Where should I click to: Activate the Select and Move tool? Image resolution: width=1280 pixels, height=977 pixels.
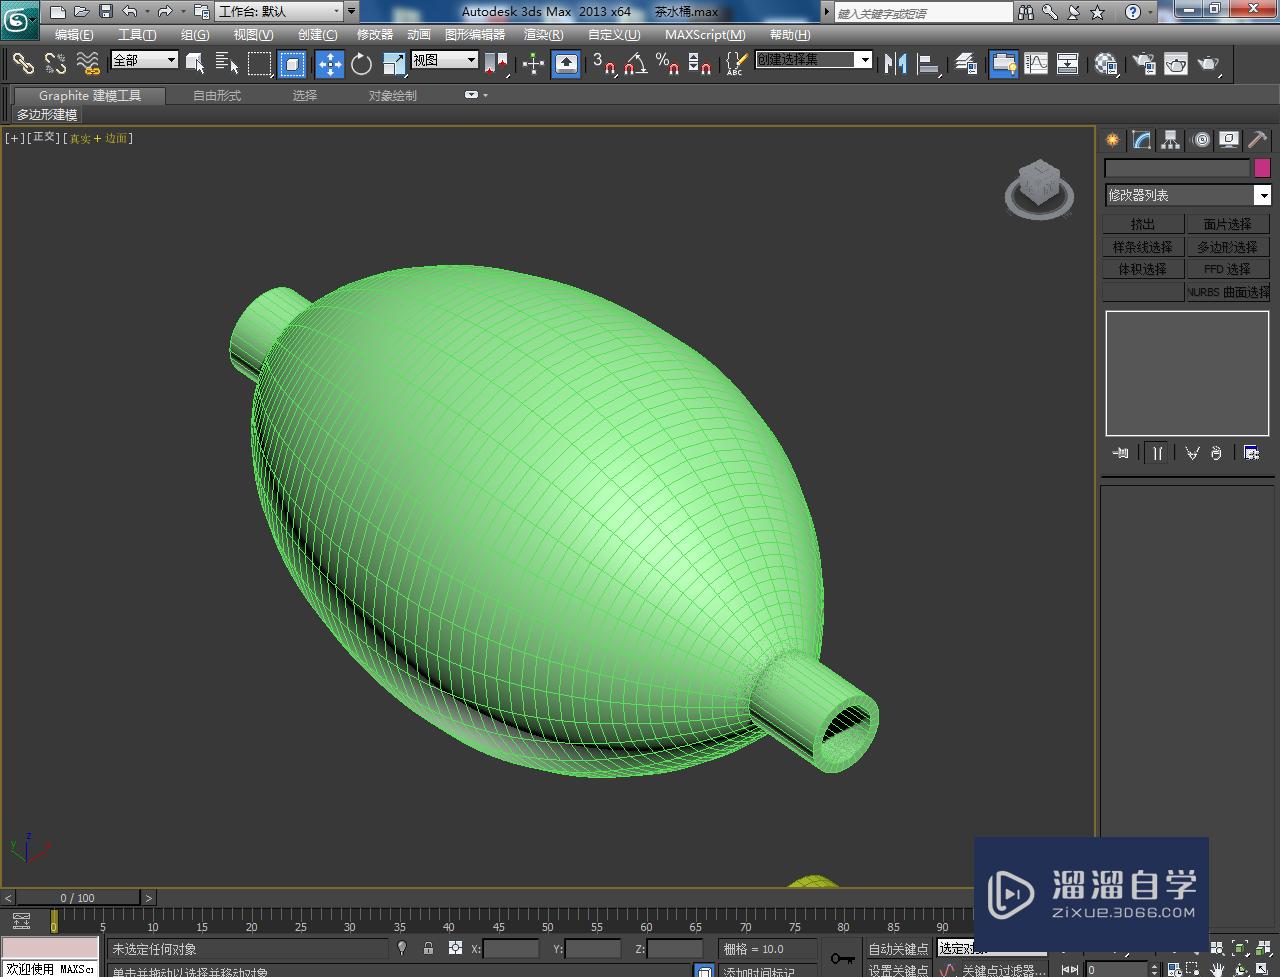pyautogui.click(x=330, y=64)
